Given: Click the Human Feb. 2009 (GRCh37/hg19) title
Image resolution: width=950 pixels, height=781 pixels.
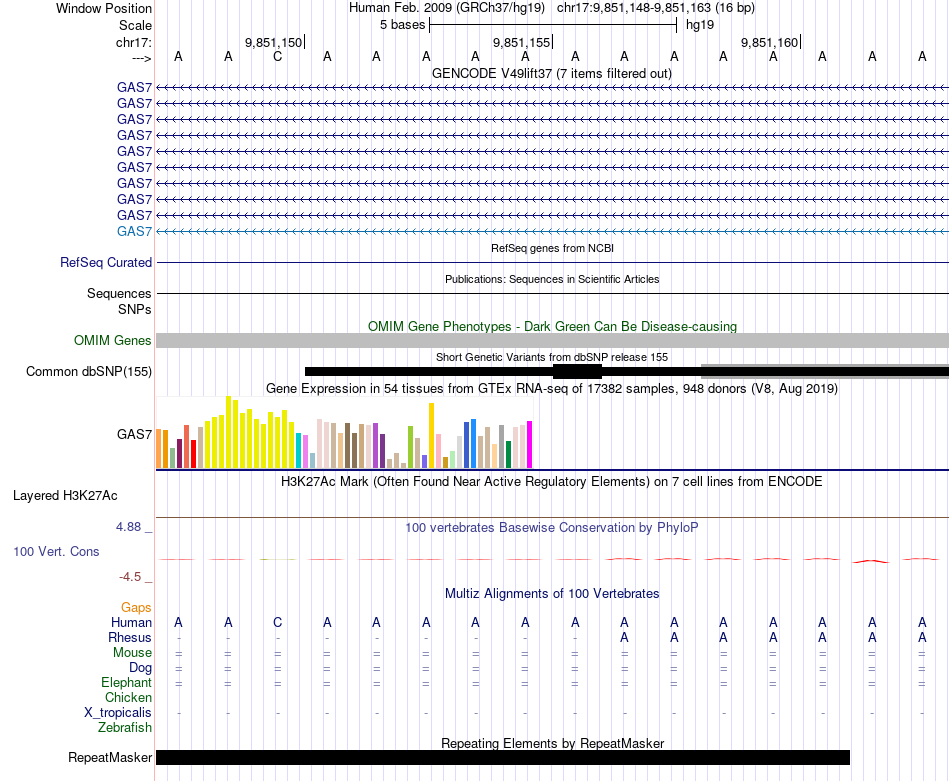Looking at the screenshot, I should pyautogui.click(x=447, y=8).
